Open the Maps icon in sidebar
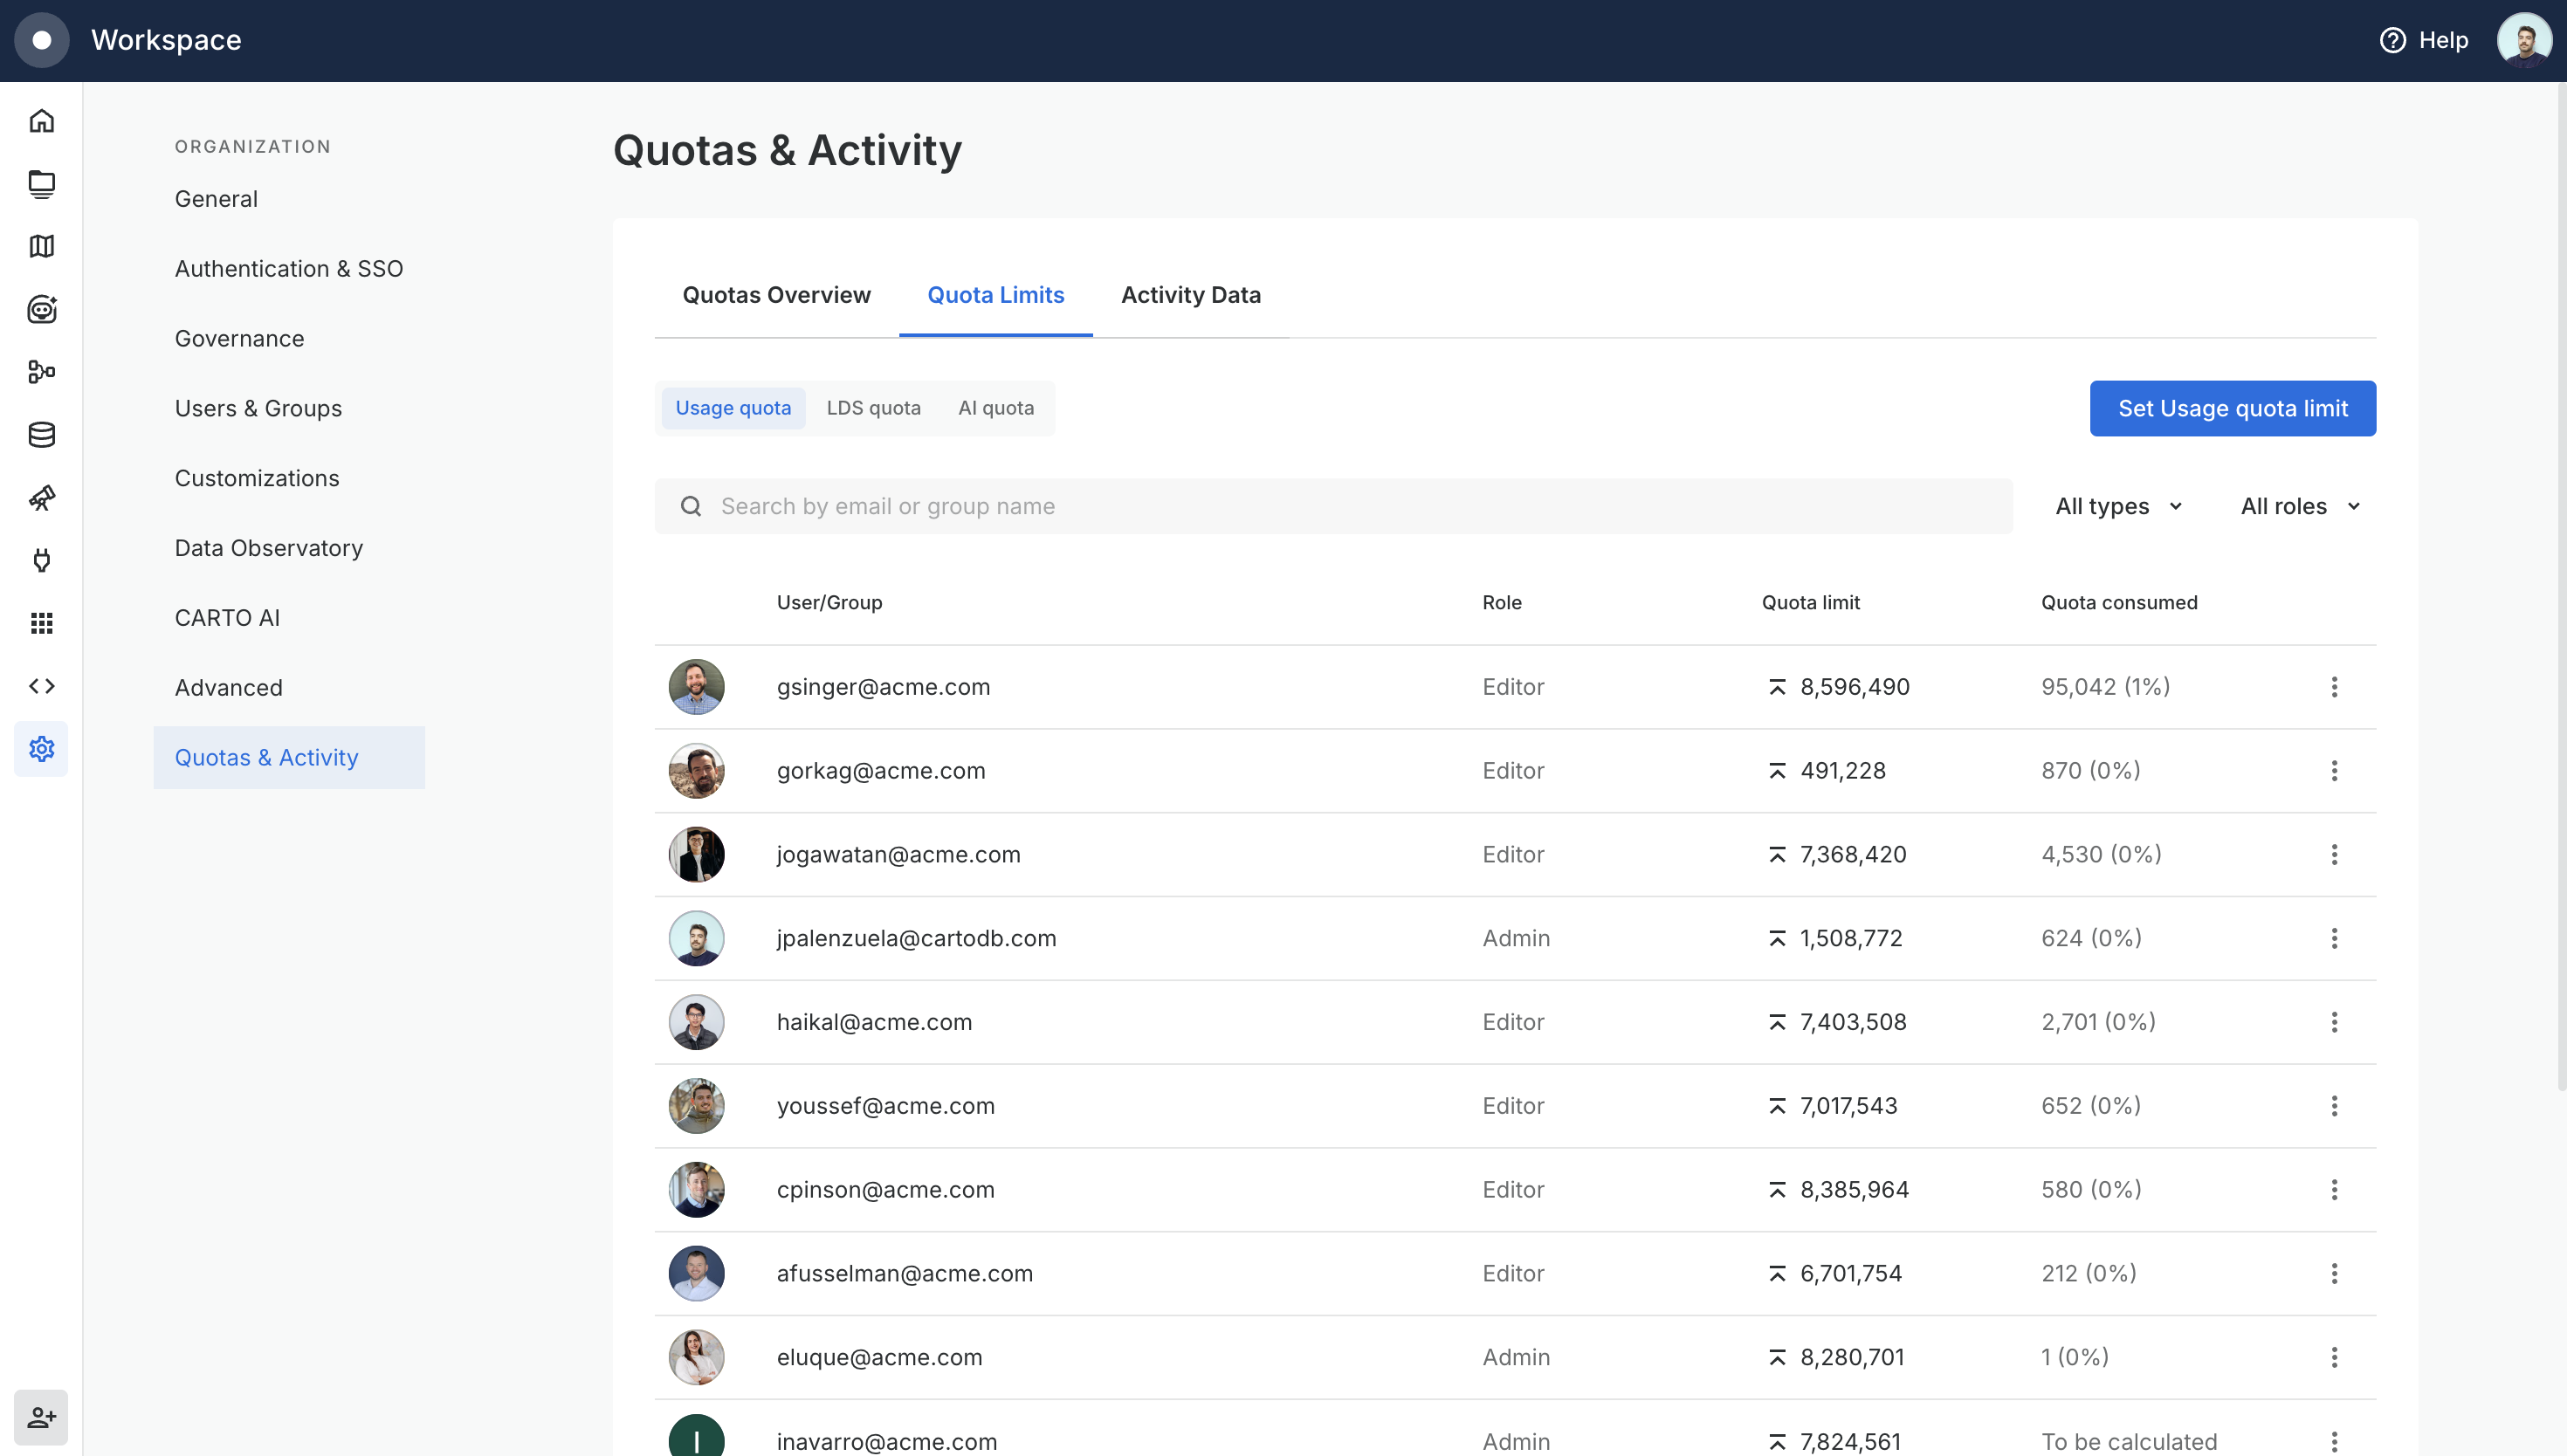Image resolution: width=2567 pixels, height=1456 pixels. pyautogui.click(x=41, y=246)
